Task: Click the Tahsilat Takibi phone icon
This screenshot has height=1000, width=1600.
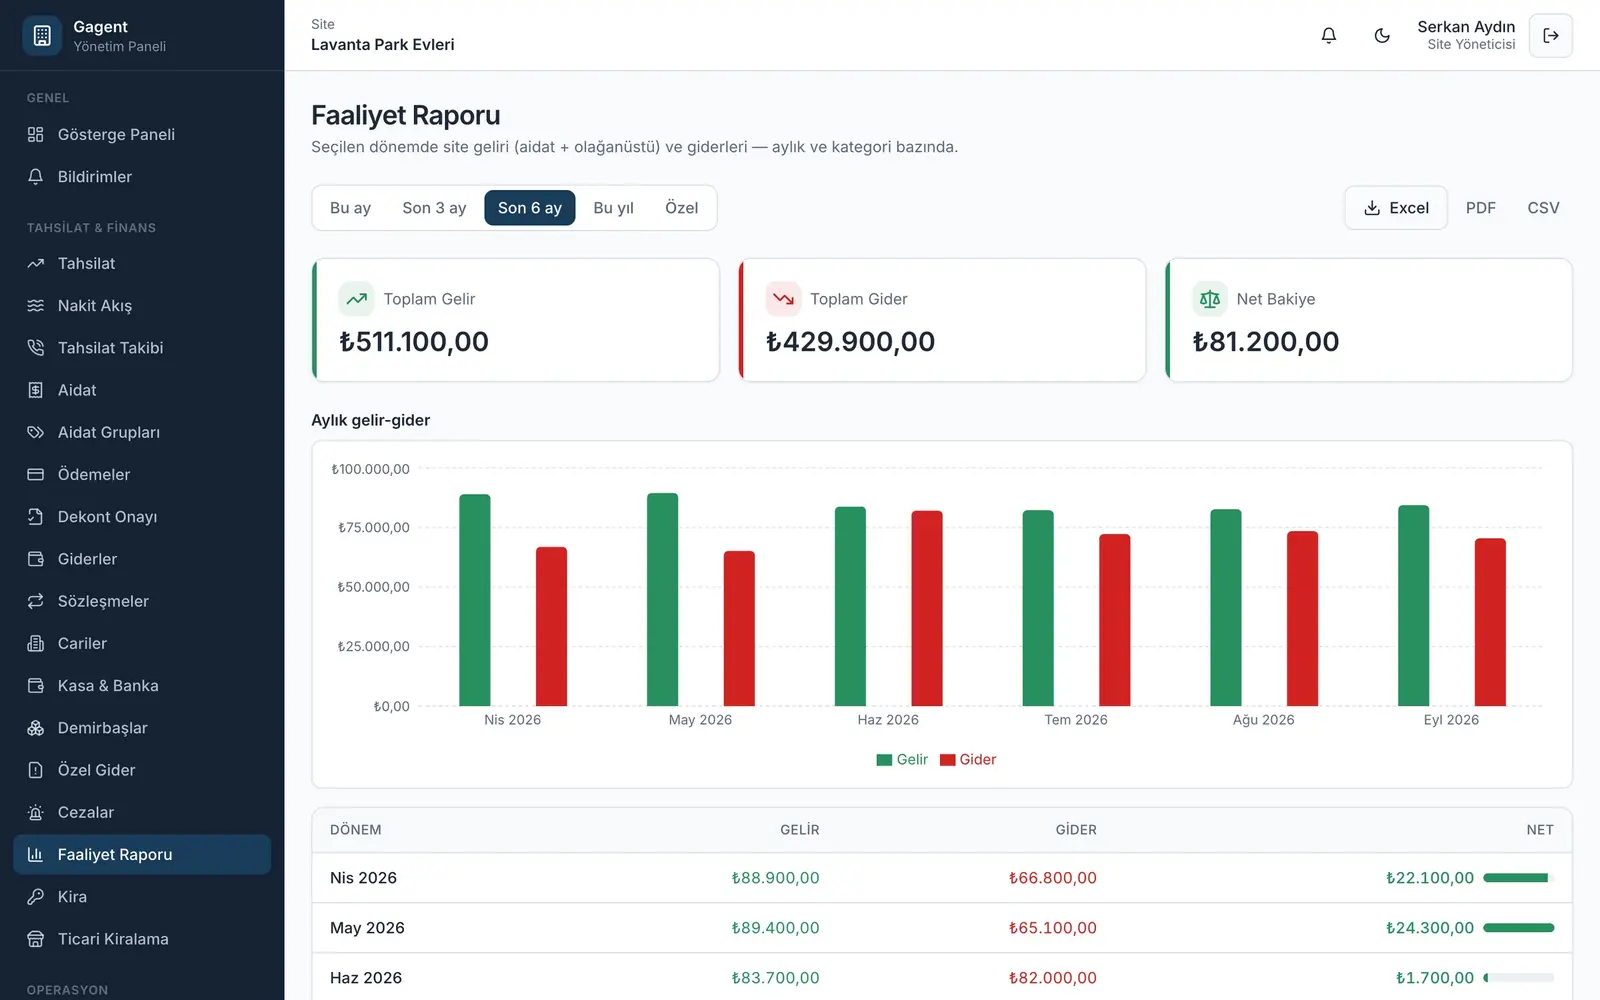Action: click(36, 347)
